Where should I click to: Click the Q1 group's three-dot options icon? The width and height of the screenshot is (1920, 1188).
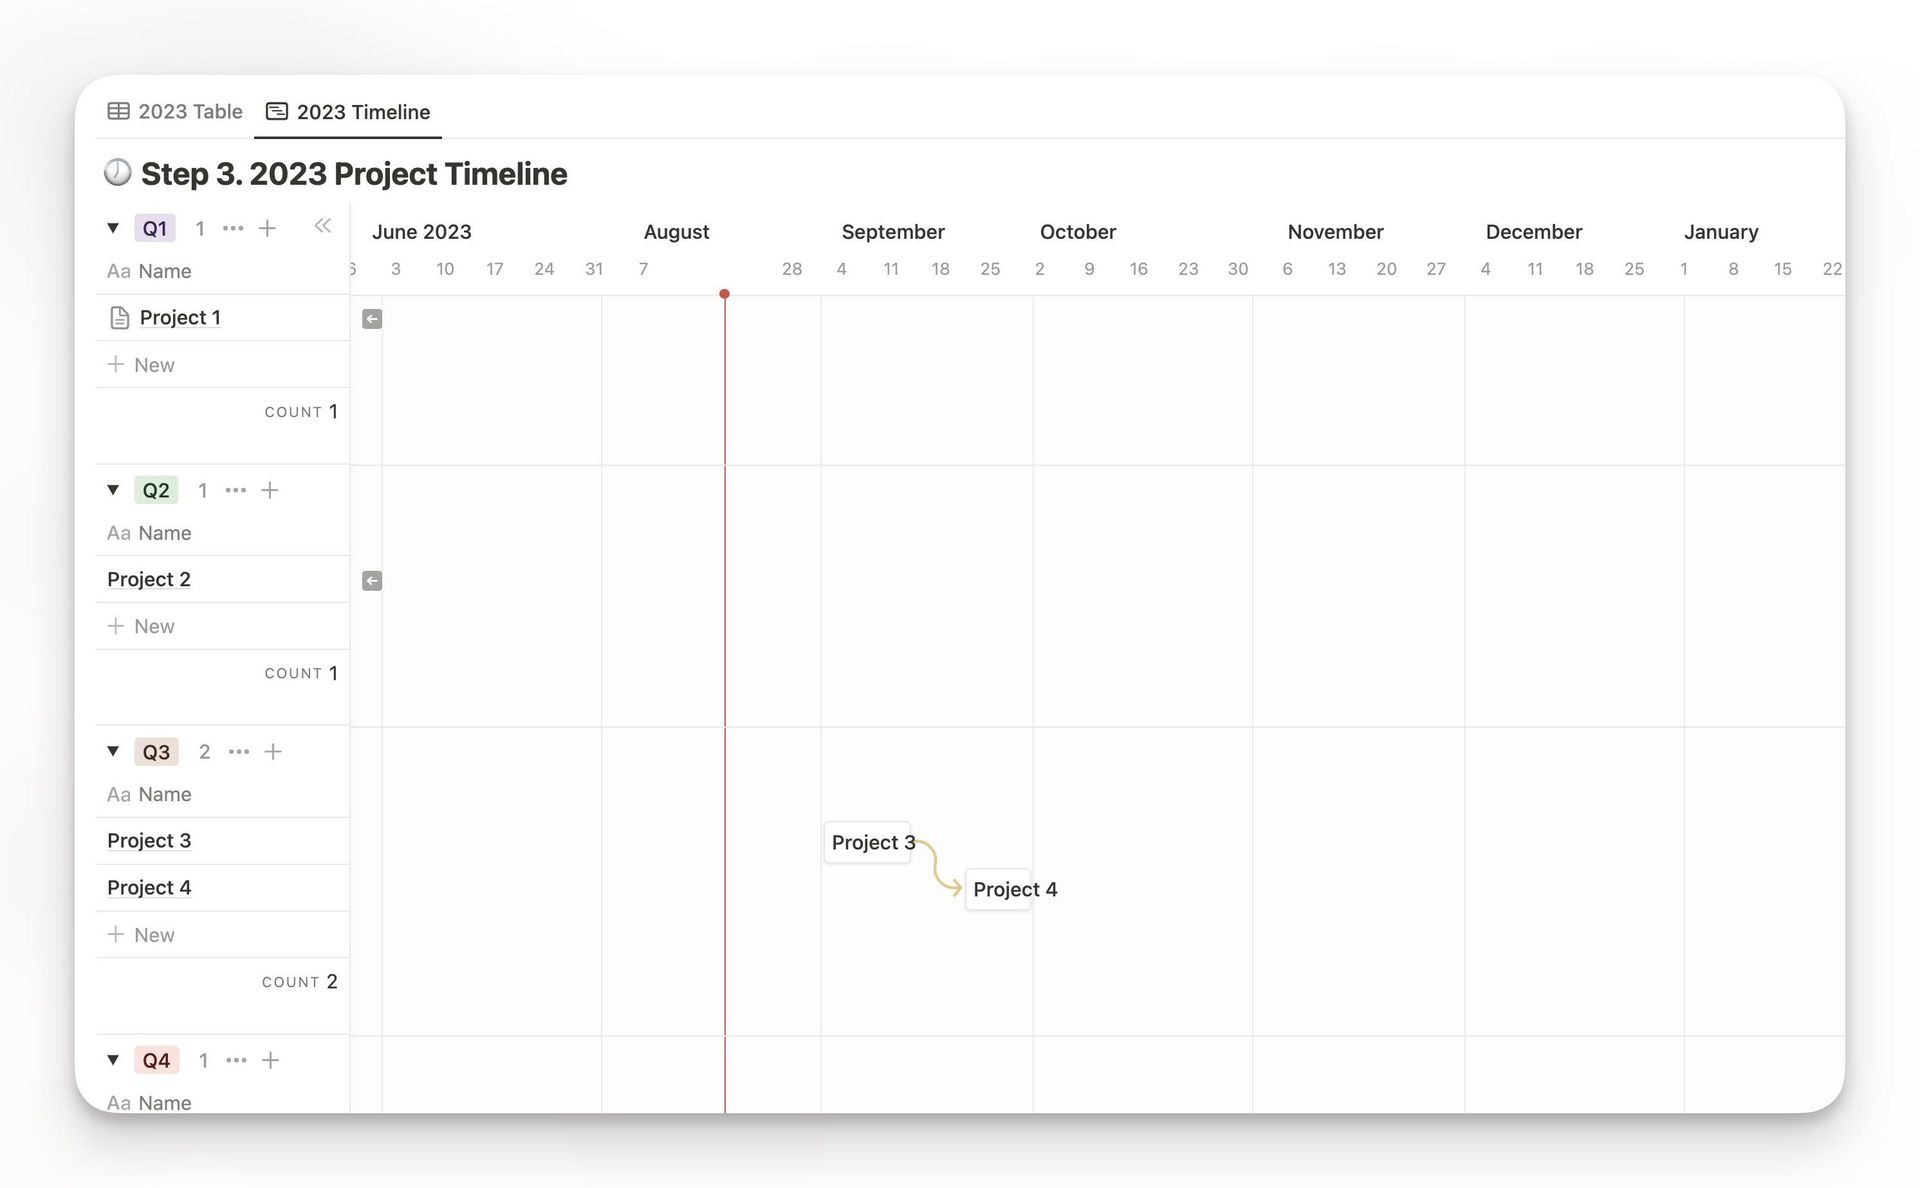(233, 229)
